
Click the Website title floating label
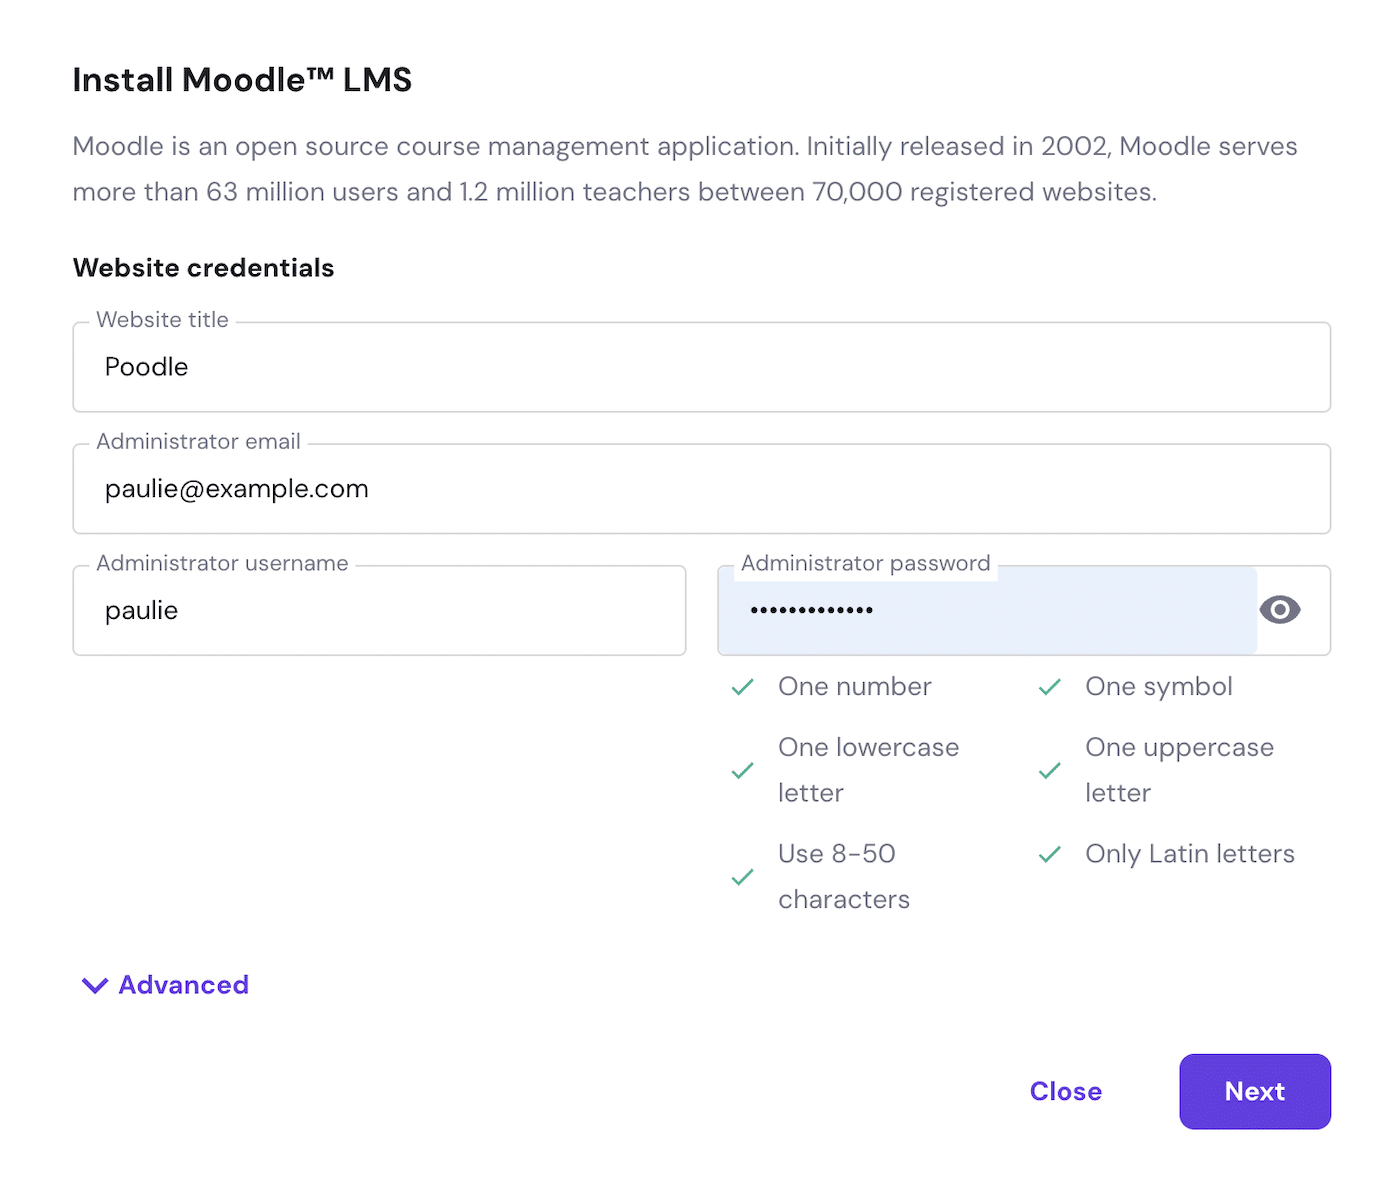(162, 320)
